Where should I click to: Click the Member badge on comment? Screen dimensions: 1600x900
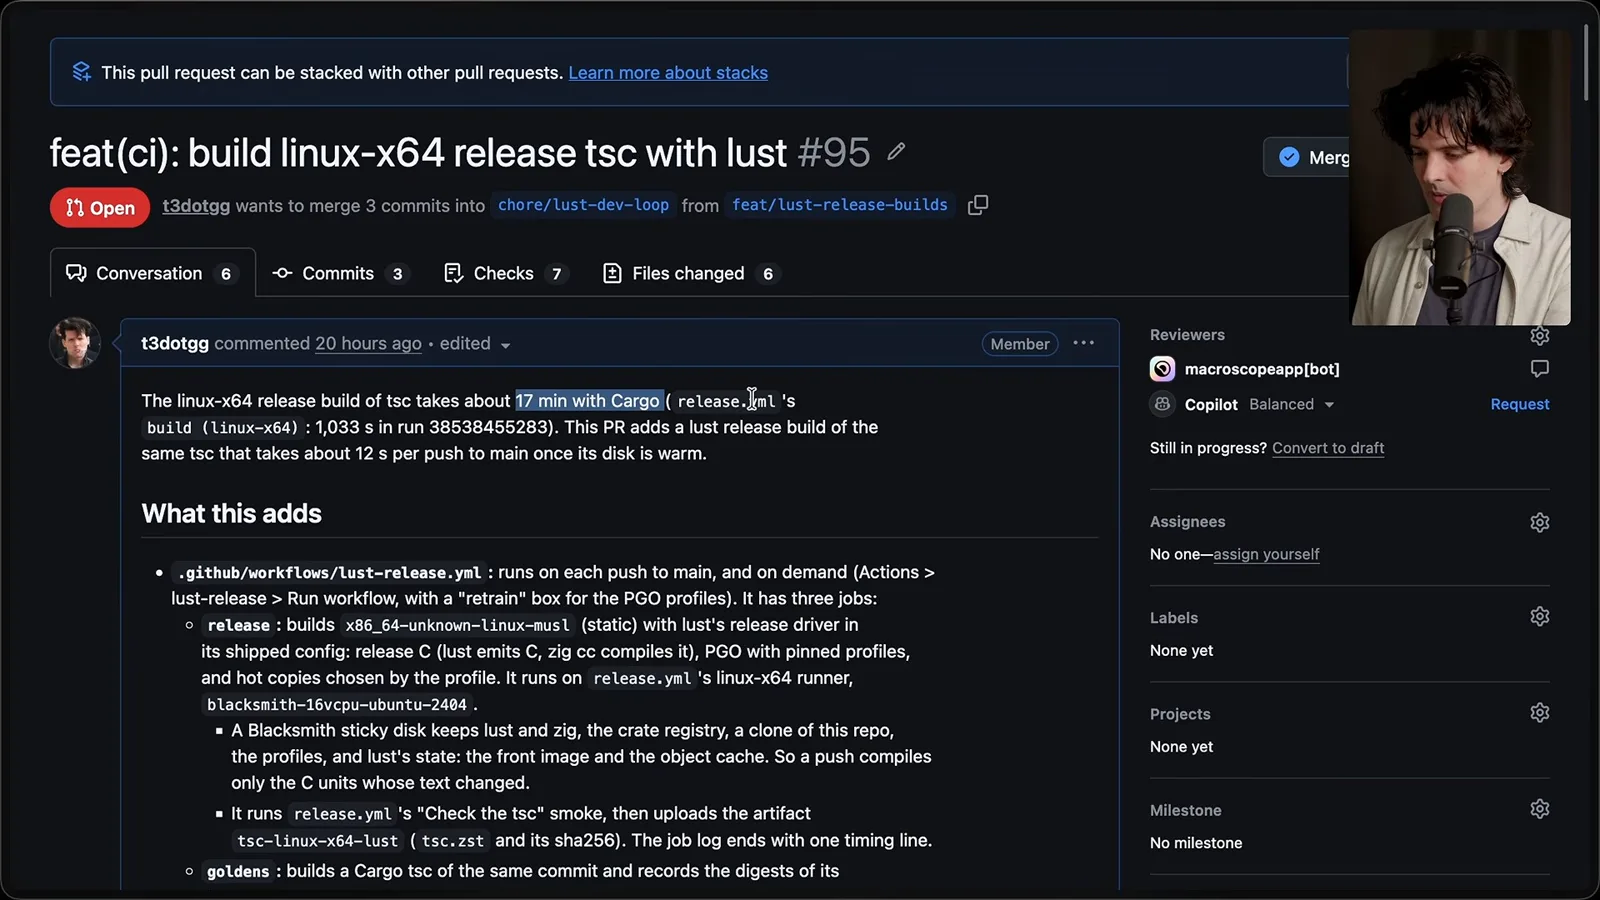pyautogui.click(x=1020, y=344)
